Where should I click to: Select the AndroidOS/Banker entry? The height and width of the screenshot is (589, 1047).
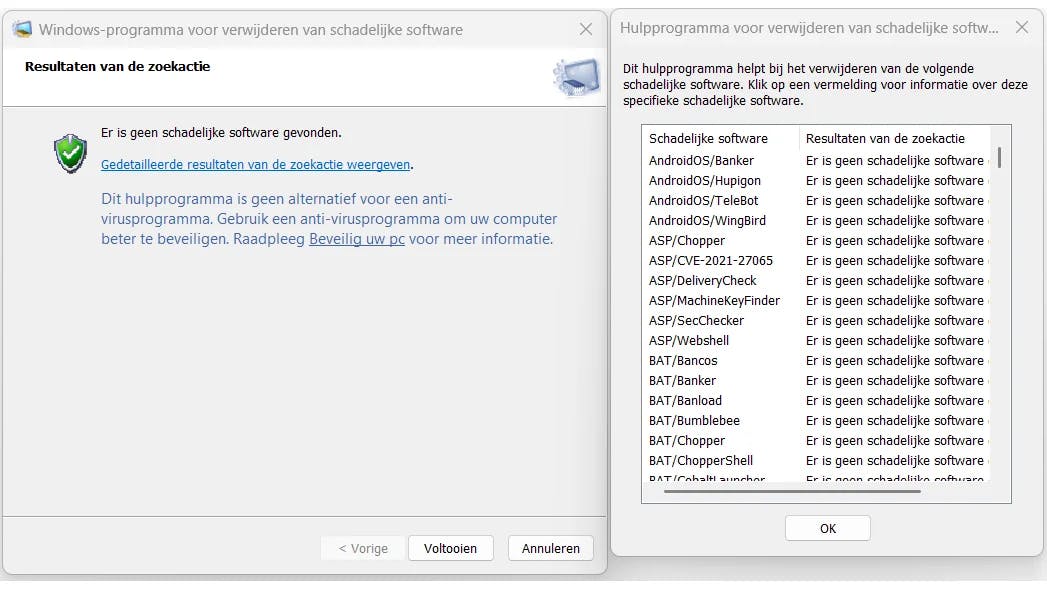(701, 160)
